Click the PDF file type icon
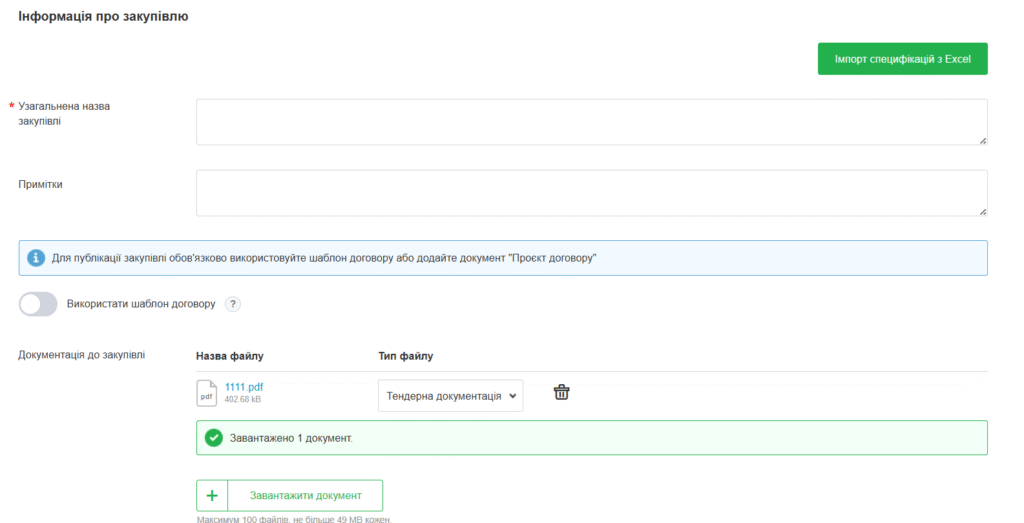The width and height of the screenshot is (1024, 523). pos(206,394)
